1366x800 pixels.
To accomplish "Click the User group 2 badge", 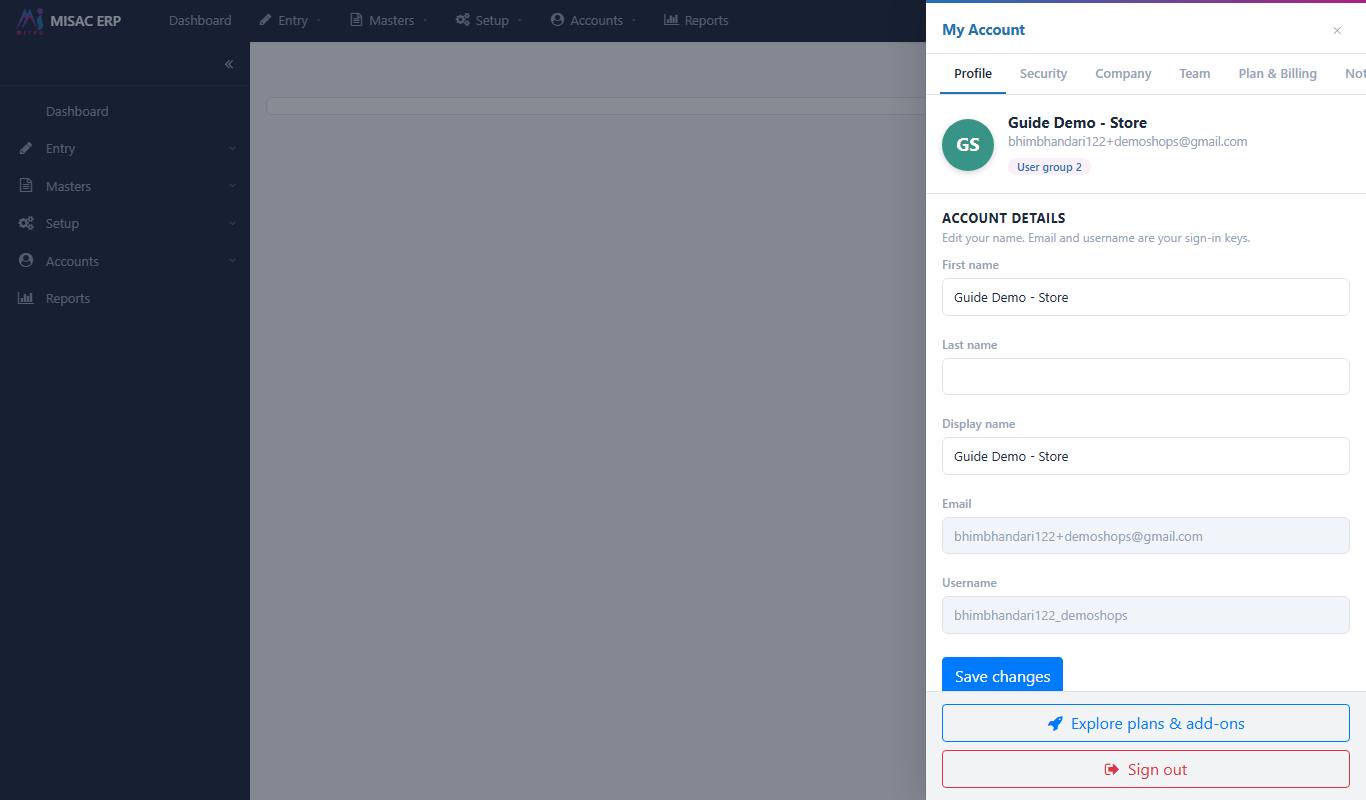I will pyautogui.click(x=1049, y=167).
